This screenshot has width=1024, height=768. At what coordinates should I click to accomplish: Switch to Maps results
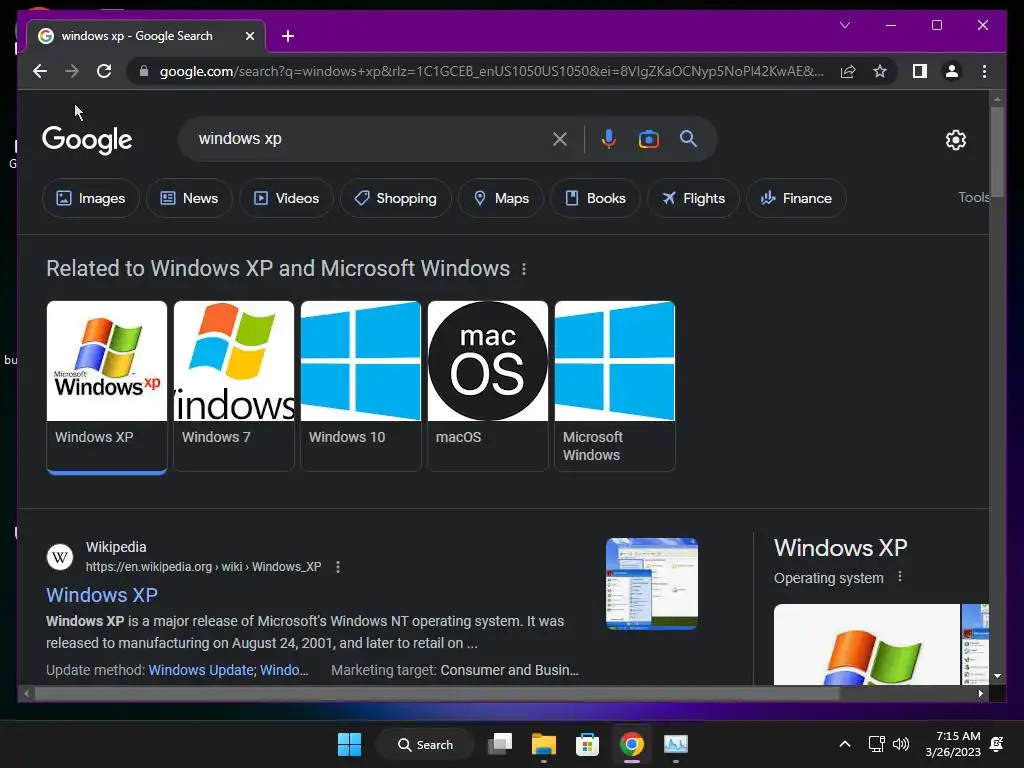click(x=500, y=198)
